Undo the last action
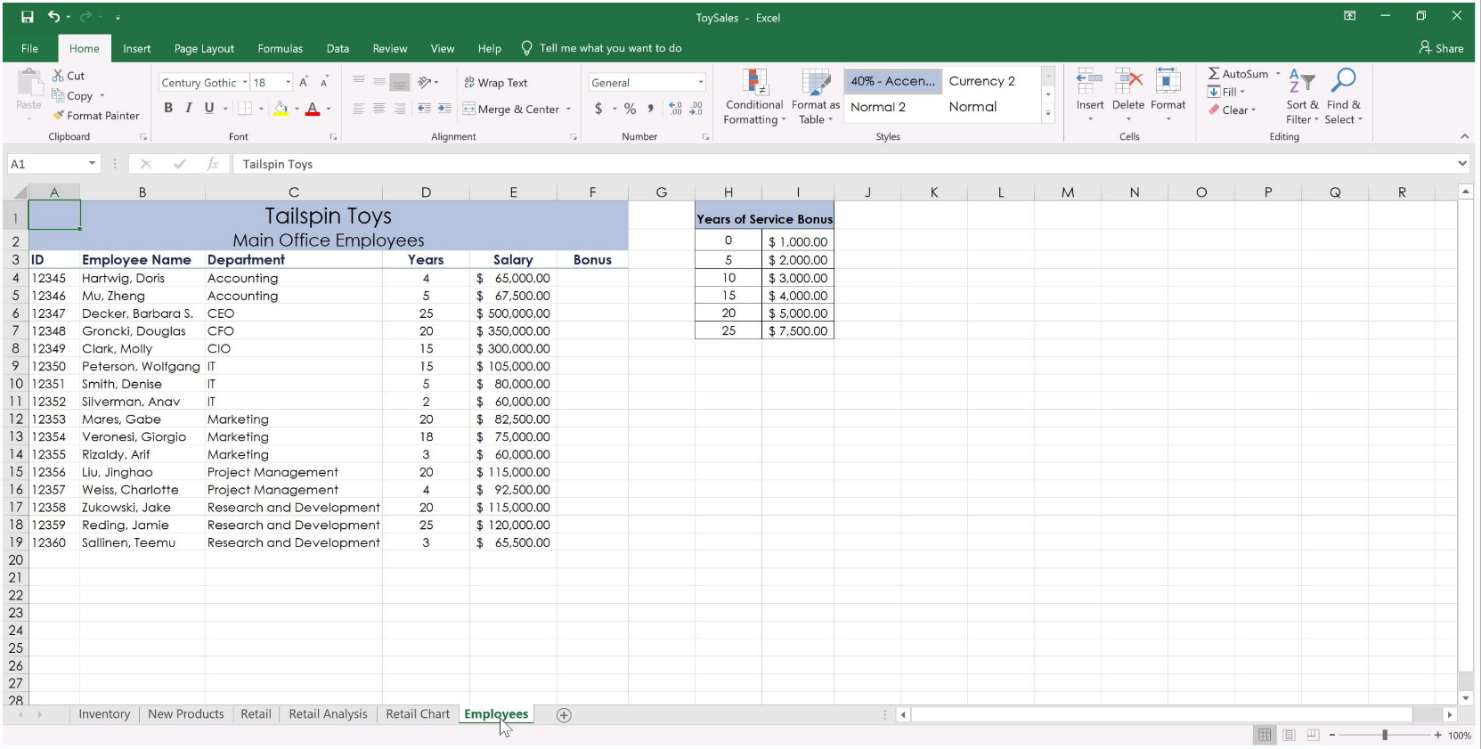Viewport: 1481px width, 749px height. click(54, 17)
